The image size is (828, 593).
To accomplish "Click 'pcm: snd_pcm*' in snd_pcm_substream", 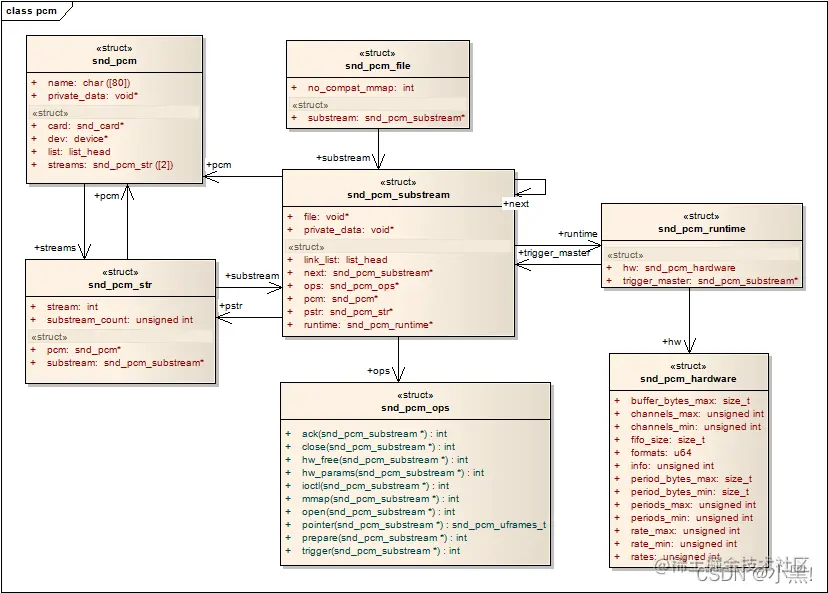I will click(x=341, y=299).
